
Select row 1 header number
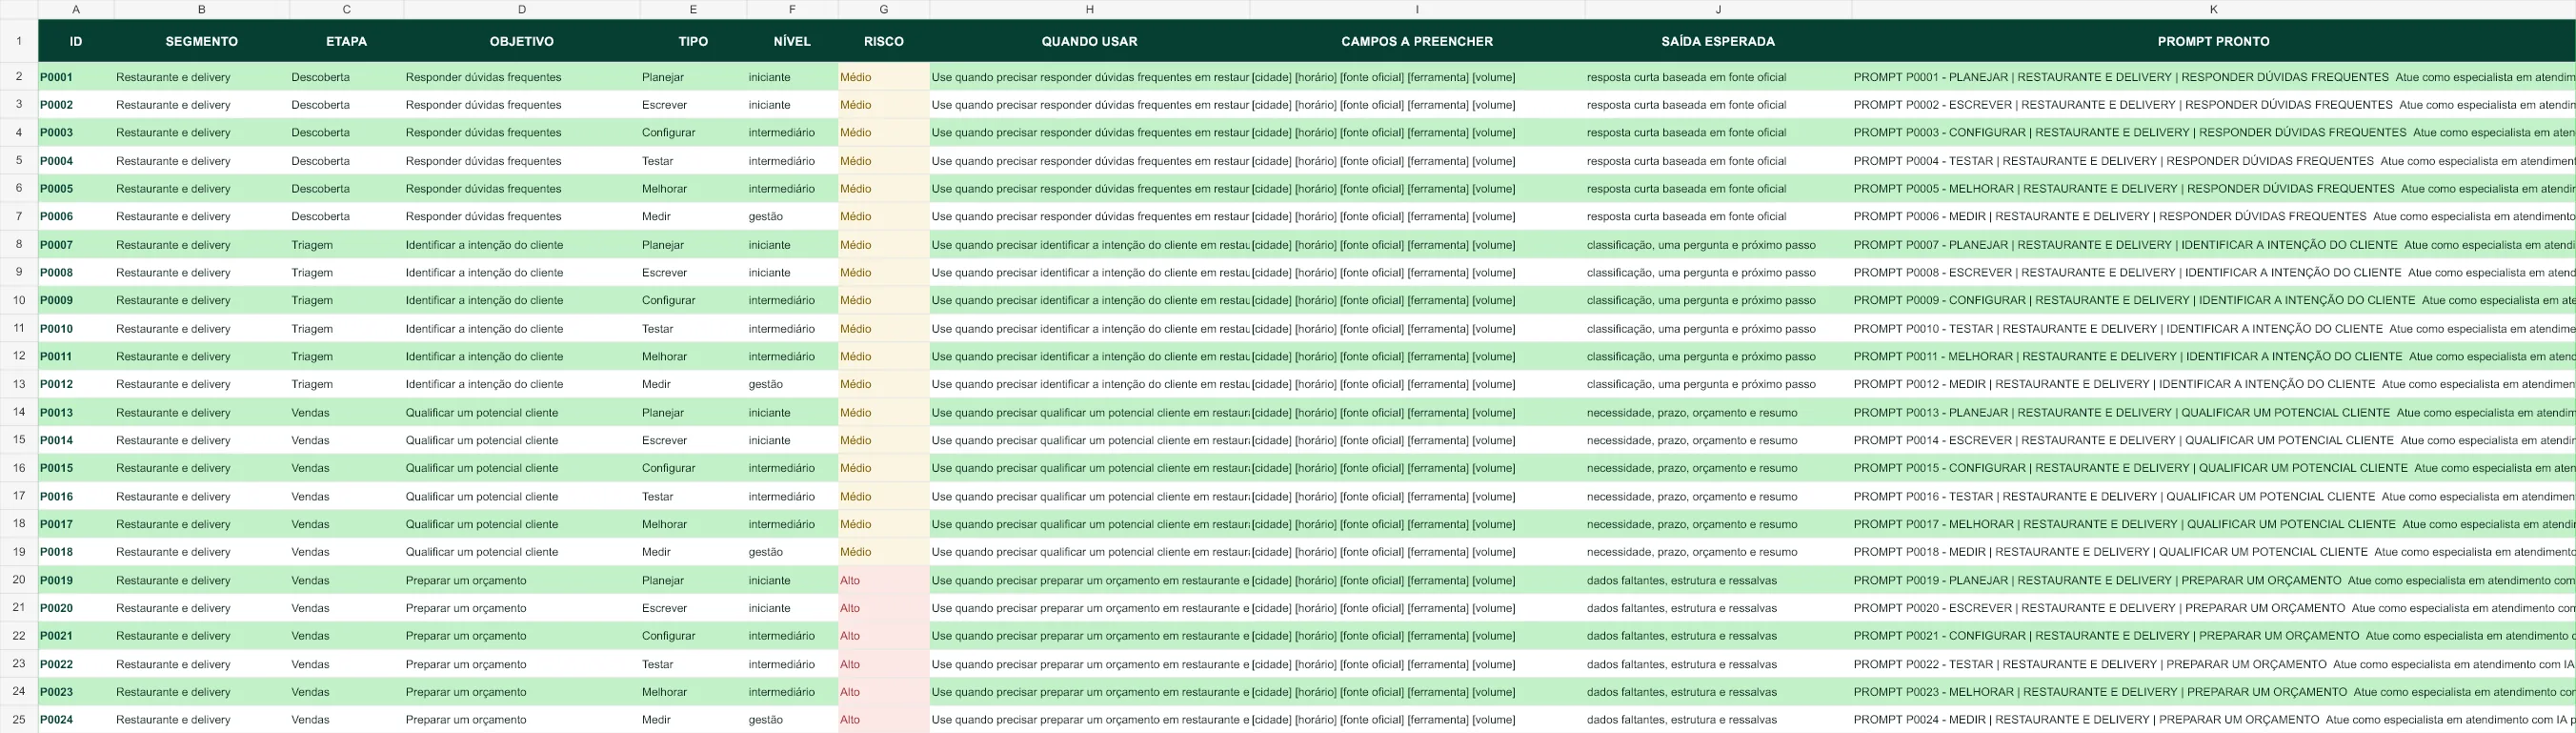pos(19,41)
